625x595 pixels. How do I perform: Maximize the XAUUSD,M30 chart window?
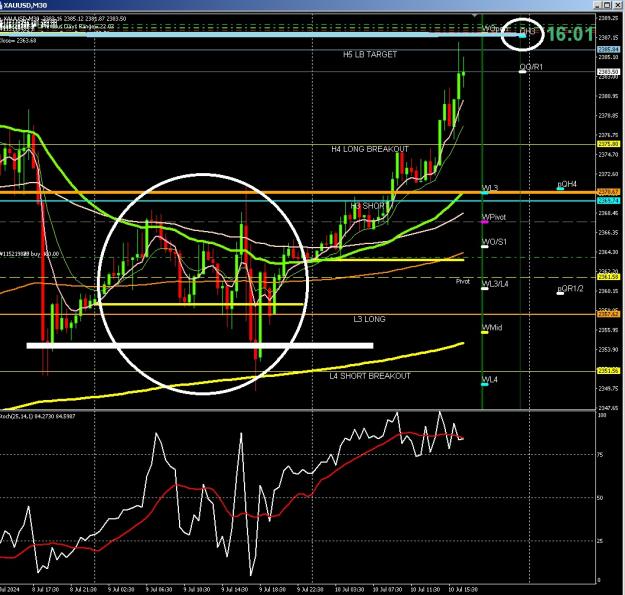click(607, 5)
